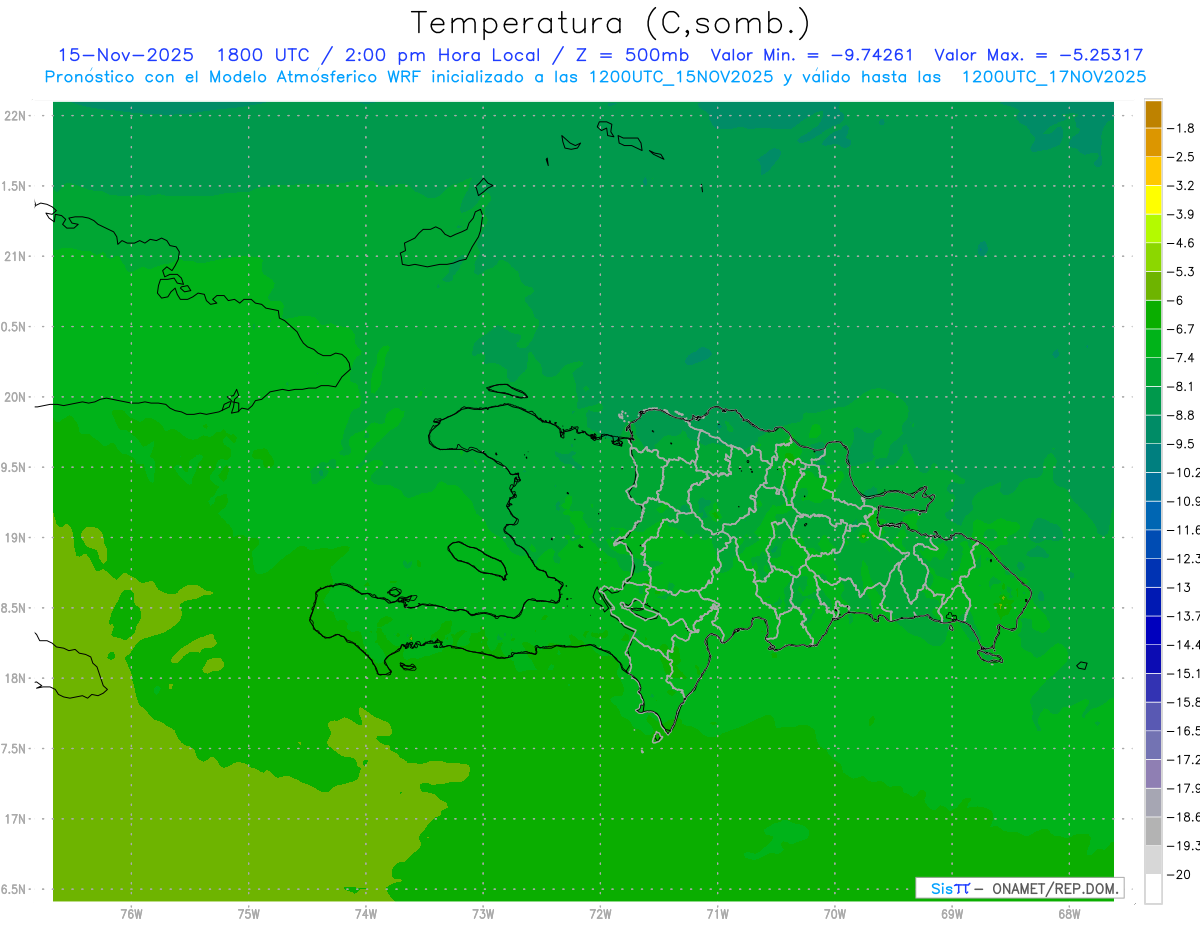1200x927 pixels.
Task: Pick the legend swatch between -7.4 and -8.1
Action: 1153,372
